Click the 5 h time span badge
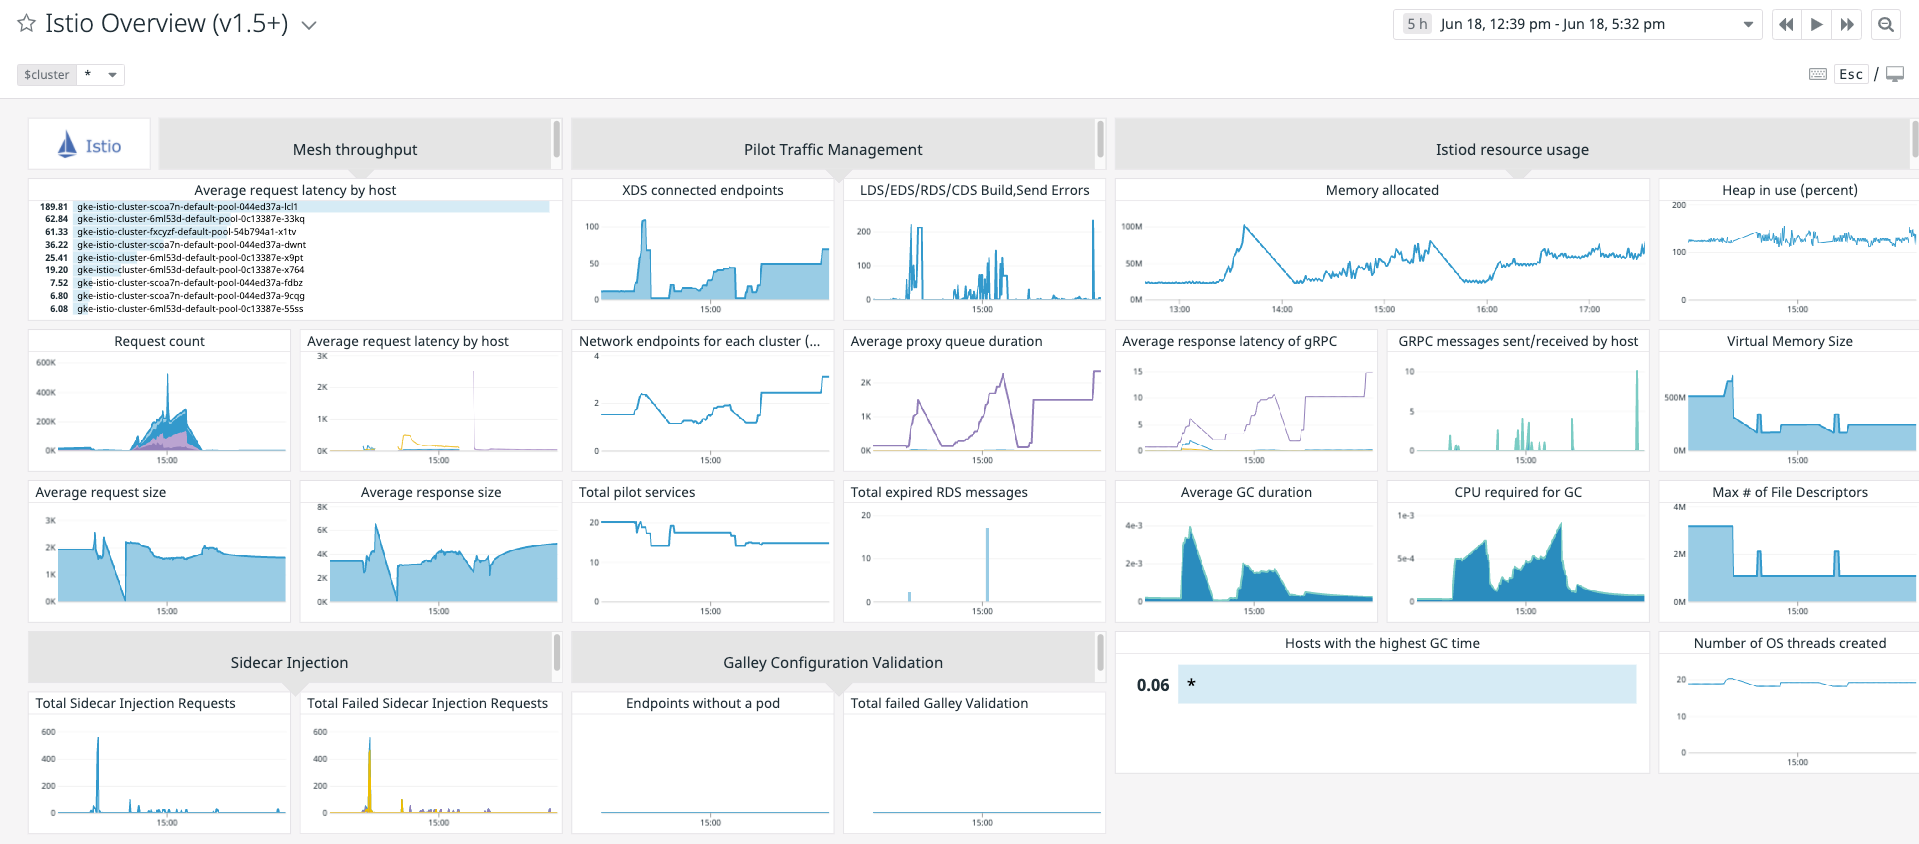This screenshot has width=1919, height=844. [x=1416, y=25]
